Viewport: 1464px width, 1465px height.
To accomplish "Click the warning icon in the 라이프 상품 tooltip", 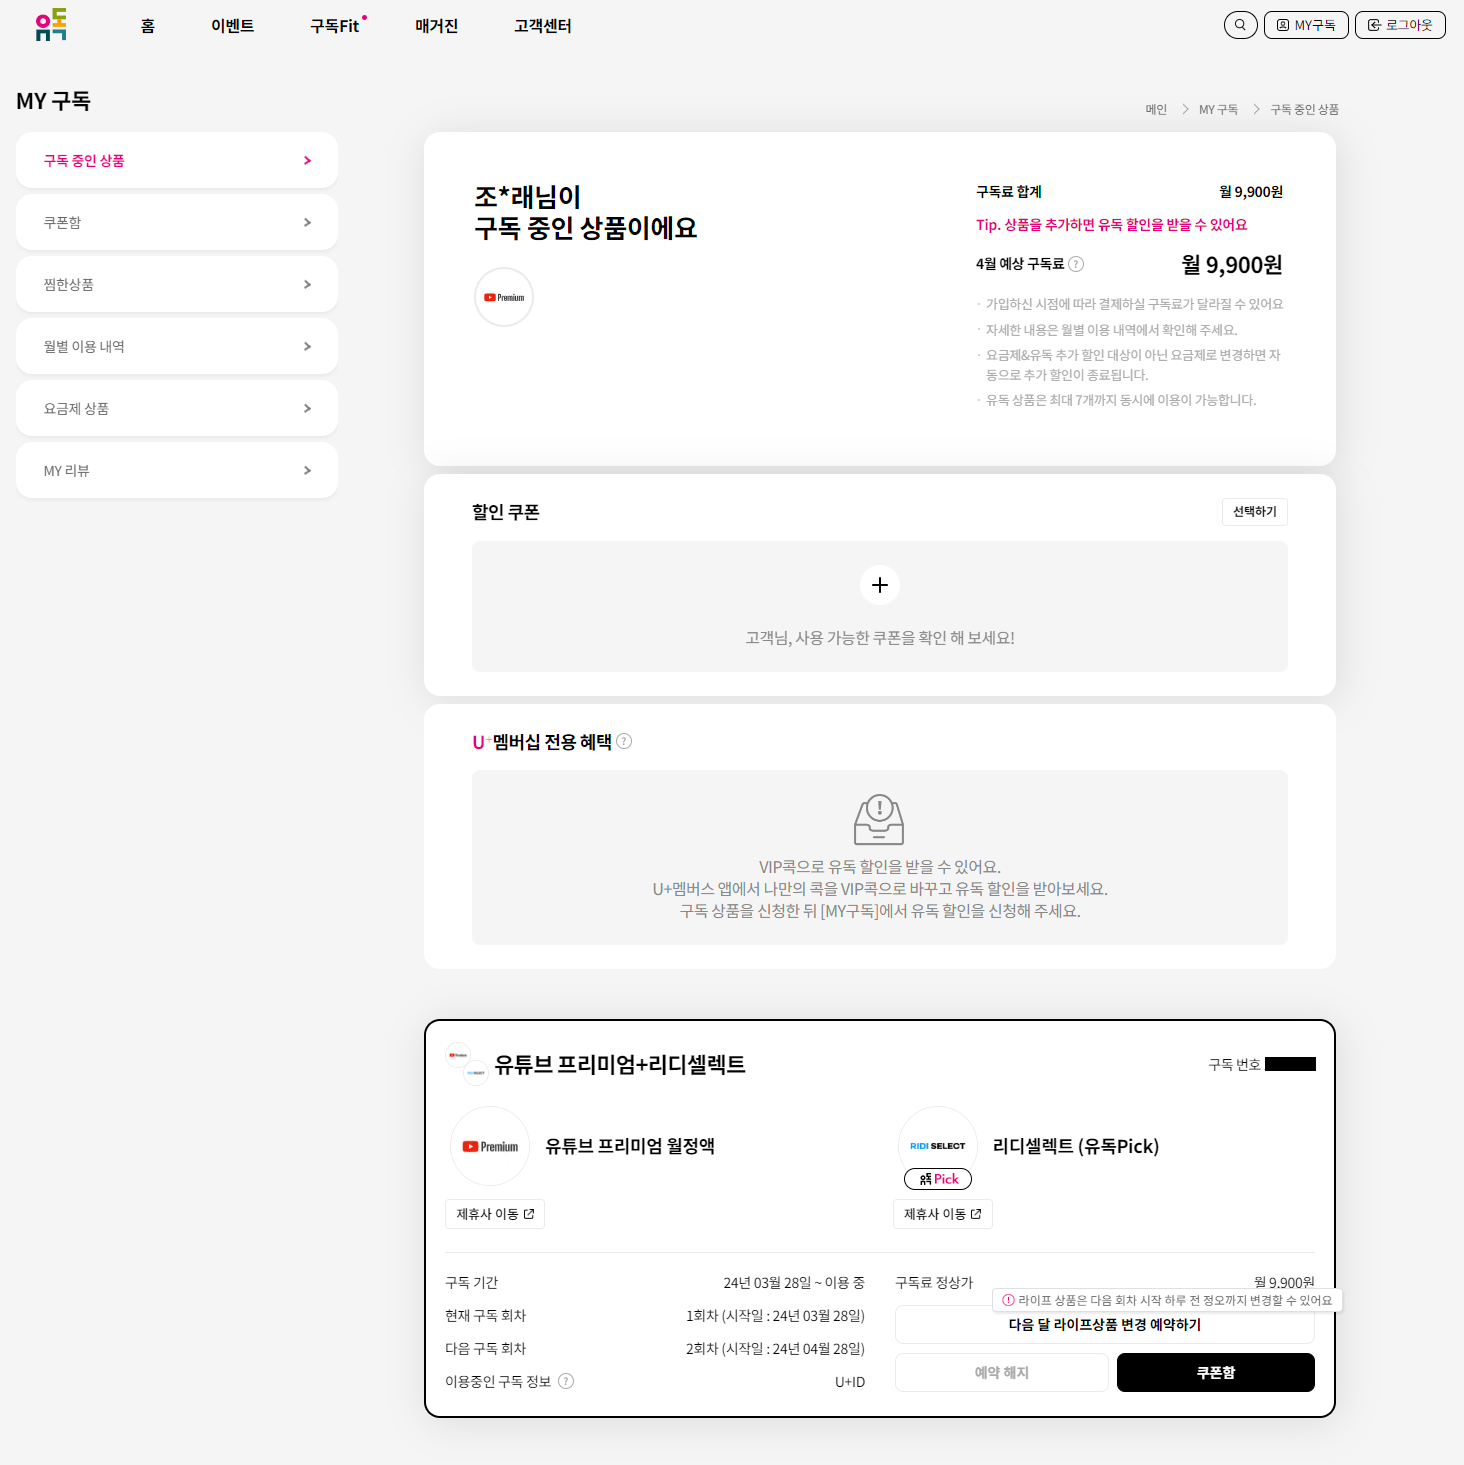I will tap(1009, 1300).
